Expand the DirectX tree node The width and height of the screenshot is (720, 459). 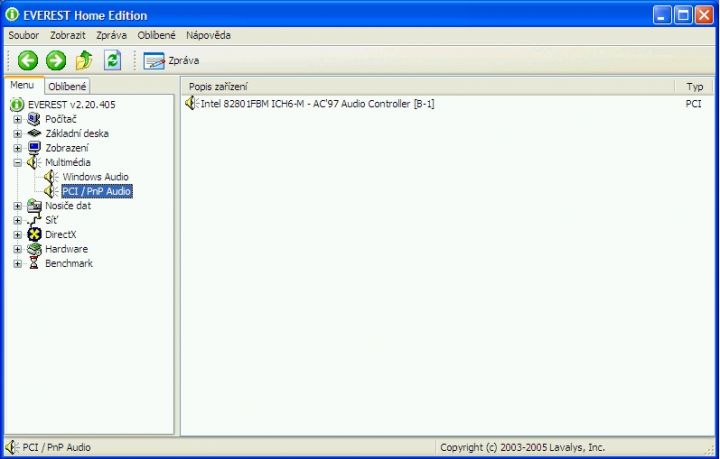click(17, 235)
